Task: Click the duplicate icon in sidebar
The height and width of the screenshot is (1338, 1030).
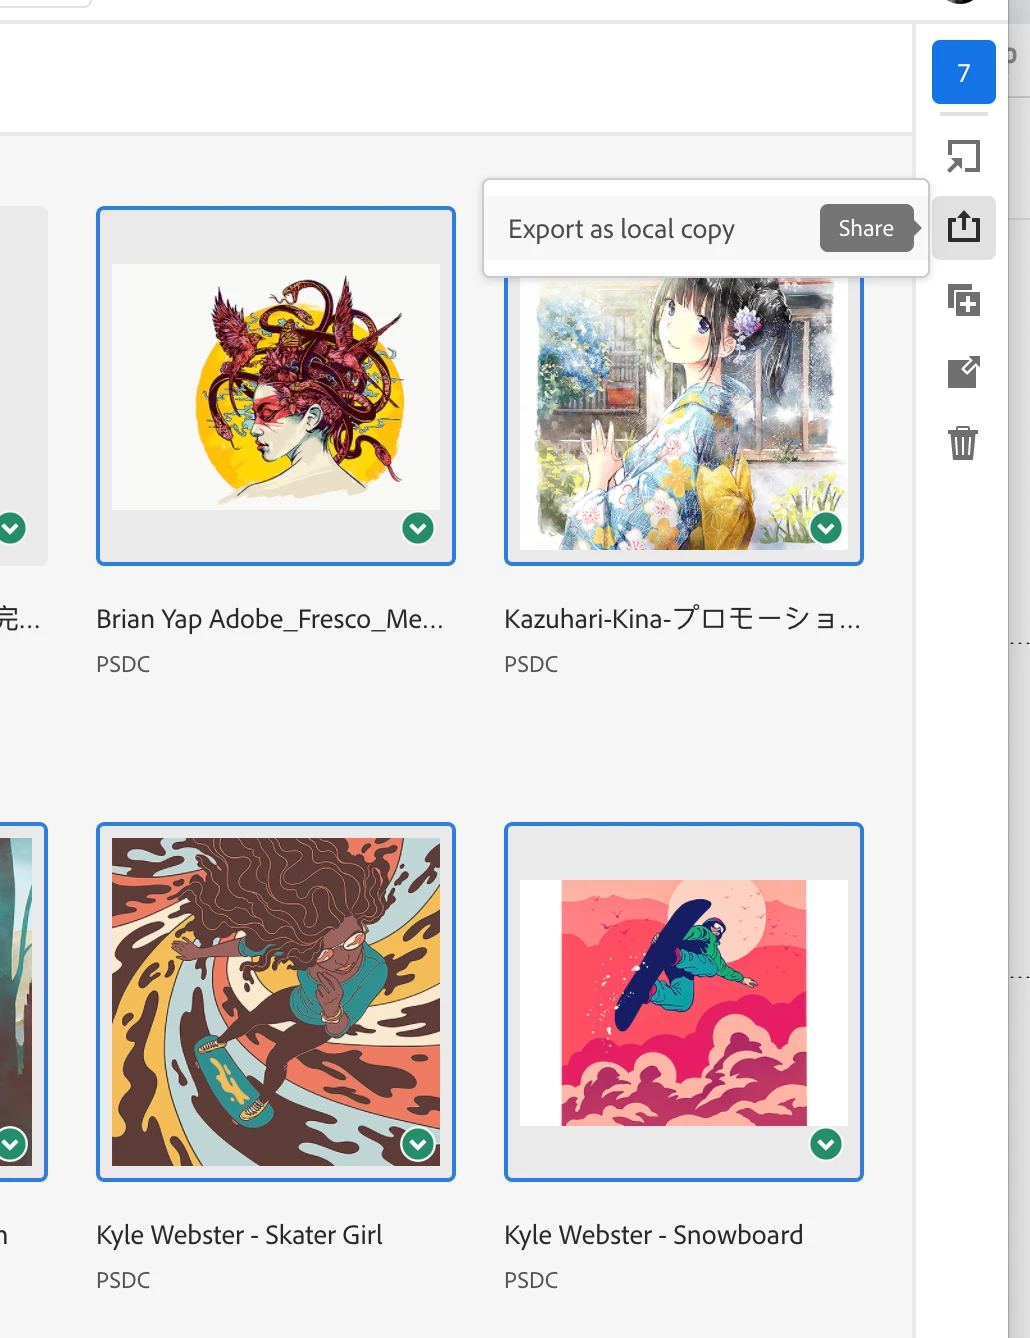Action: (963, 300)
